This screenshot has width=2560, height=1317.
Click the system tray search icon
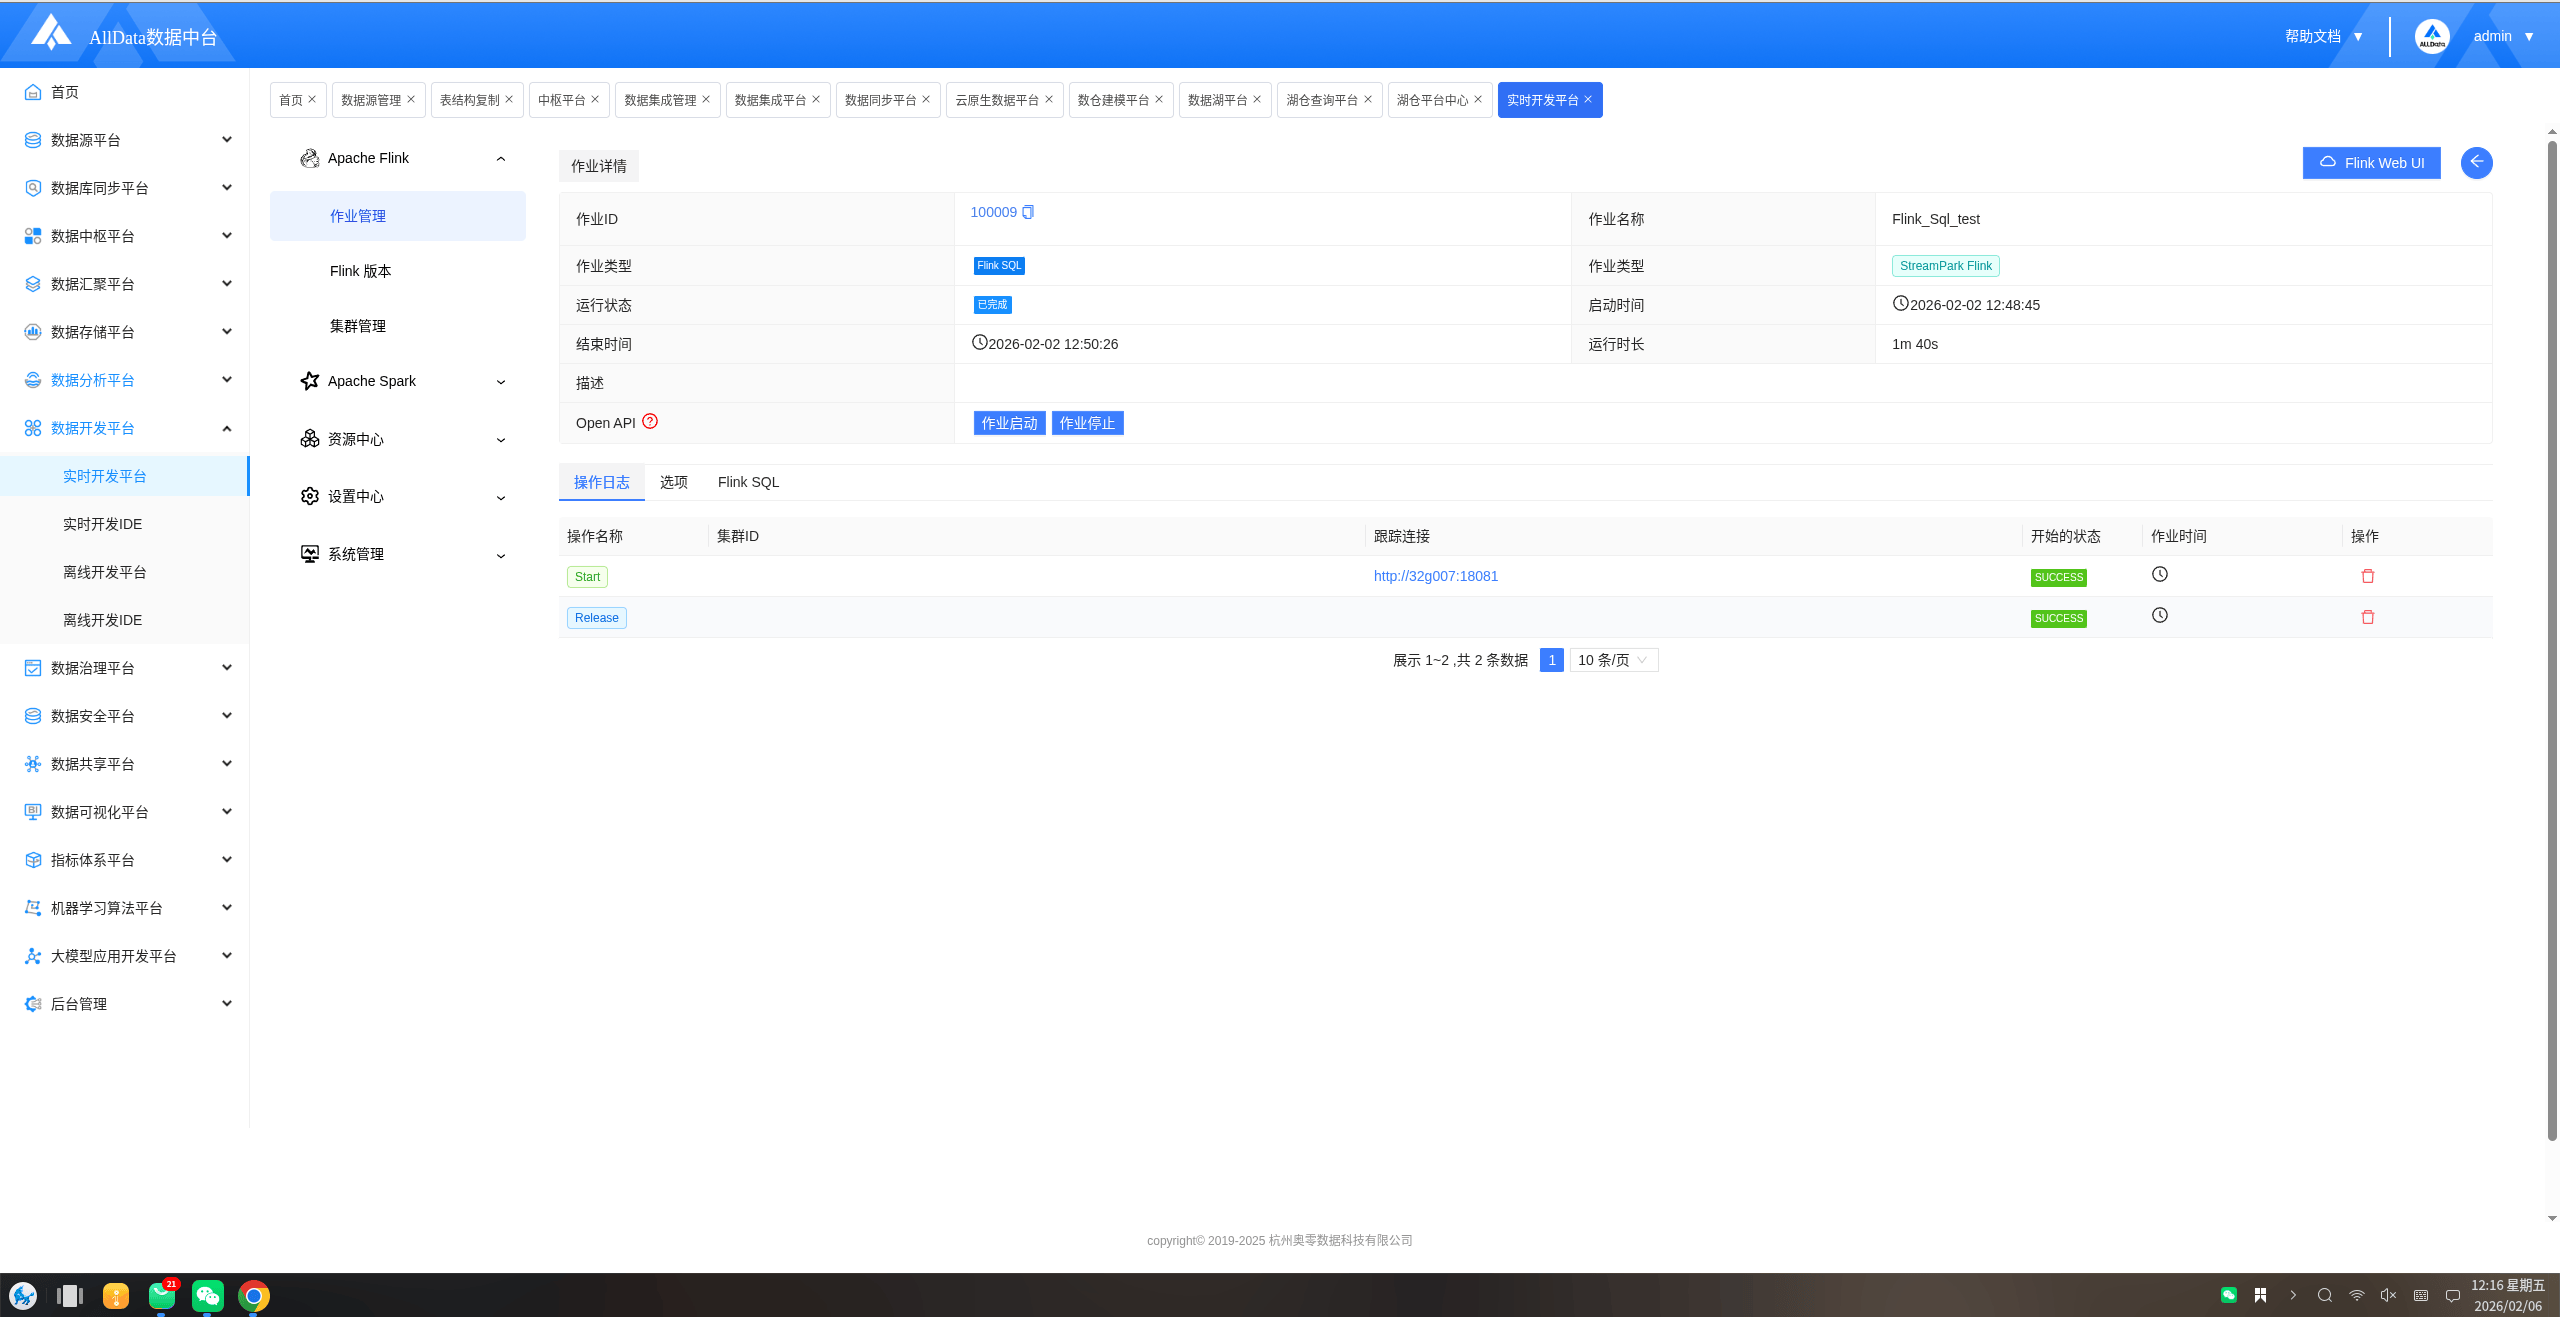2325,1295
